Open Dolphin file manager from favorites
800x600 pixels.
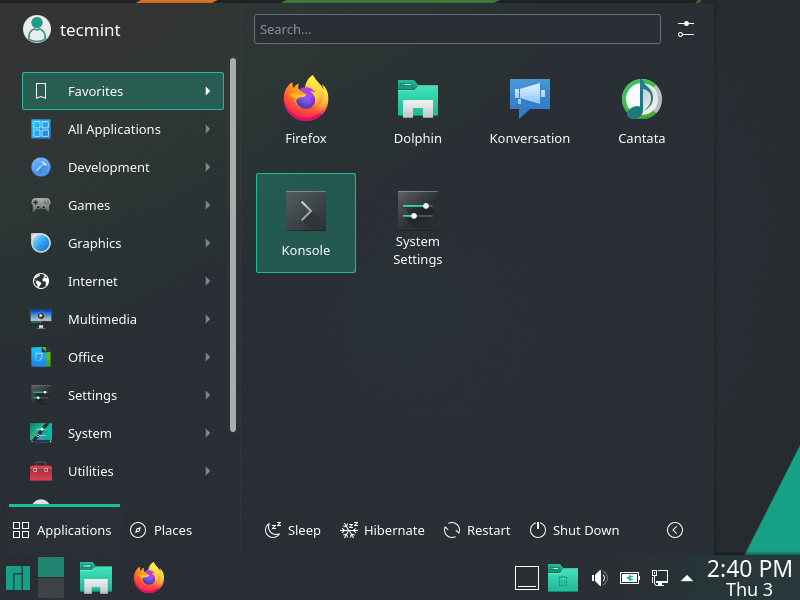coord(417,111)
